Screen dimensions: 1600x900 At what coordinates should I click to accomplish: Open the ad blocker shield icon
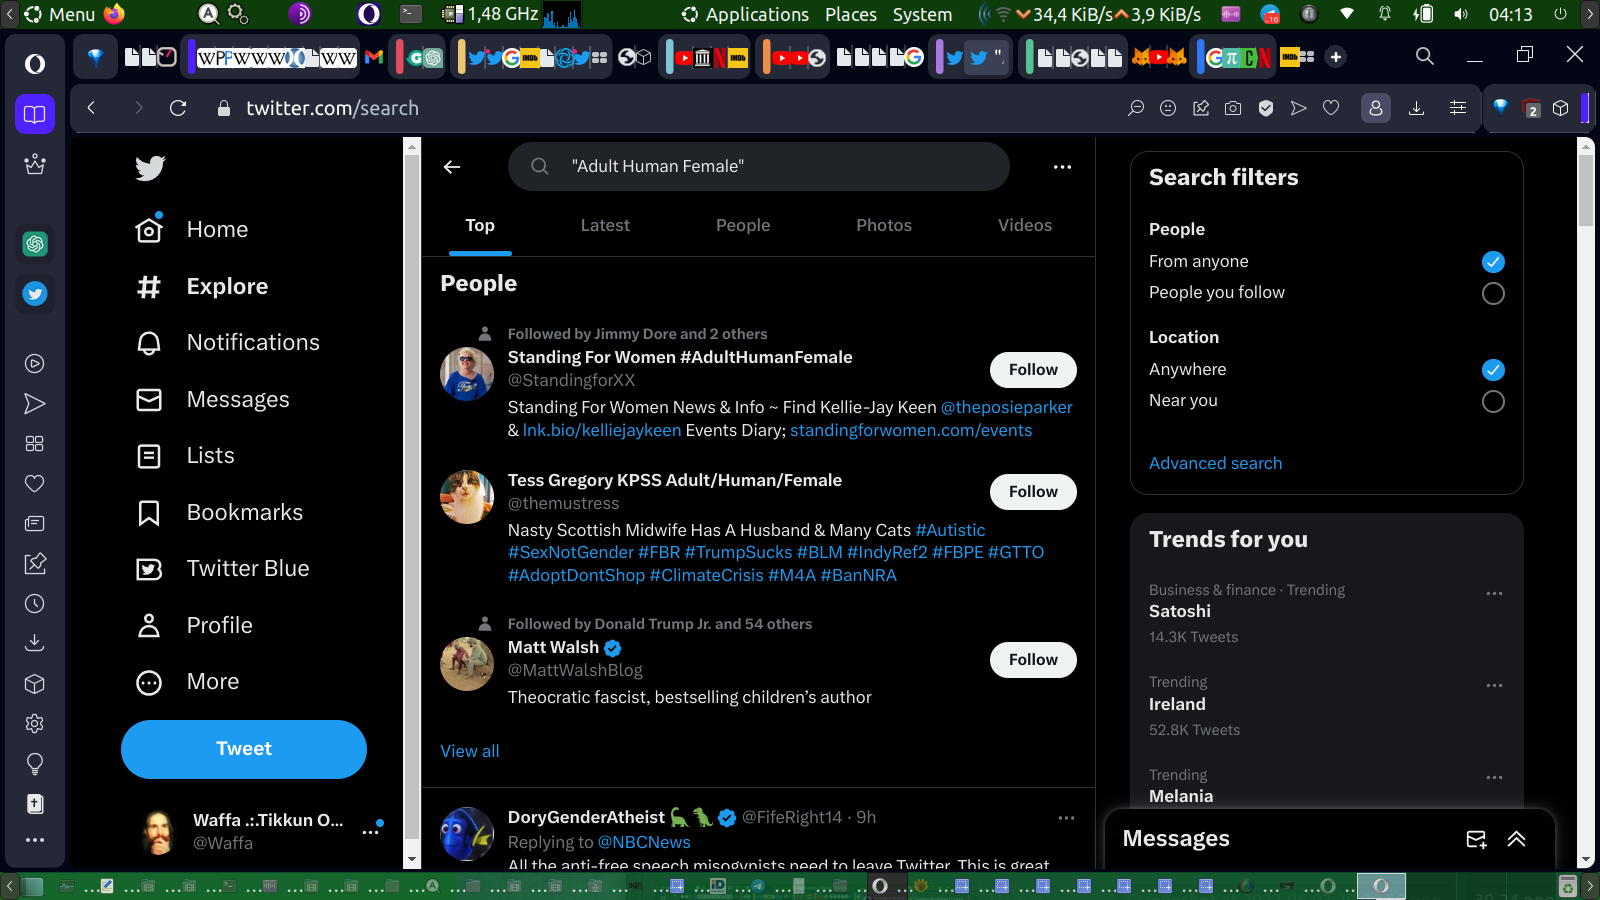pos(1266,108)
